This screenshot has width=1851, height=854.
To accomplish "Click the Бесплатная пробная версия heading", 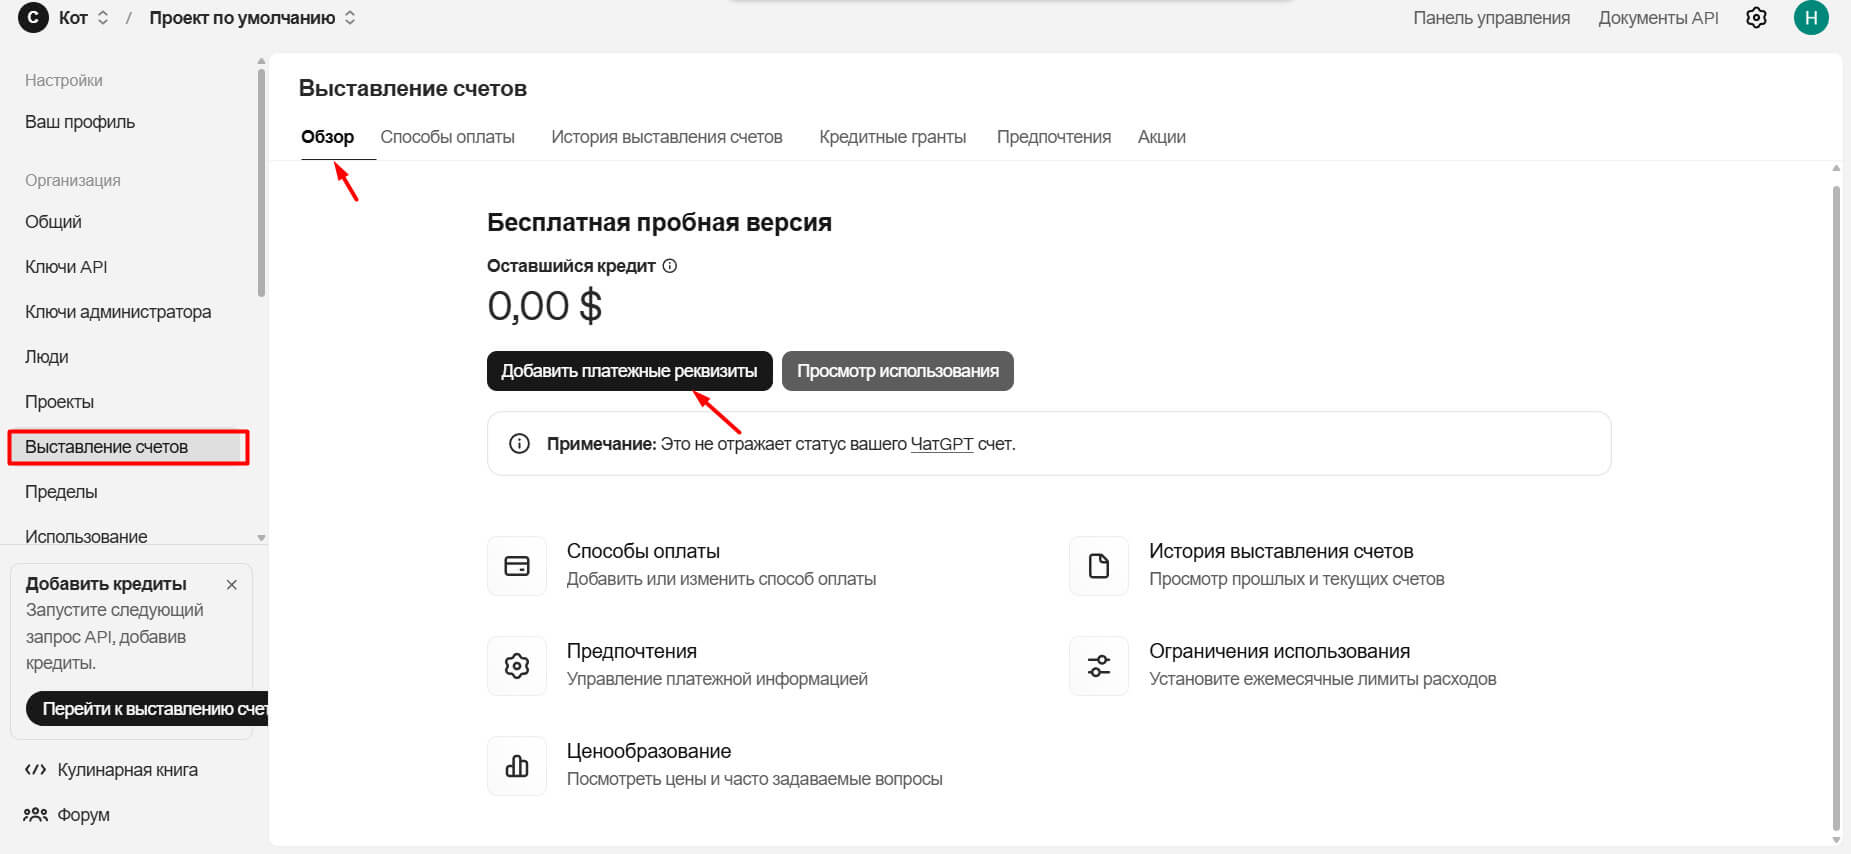I will 659,222.
